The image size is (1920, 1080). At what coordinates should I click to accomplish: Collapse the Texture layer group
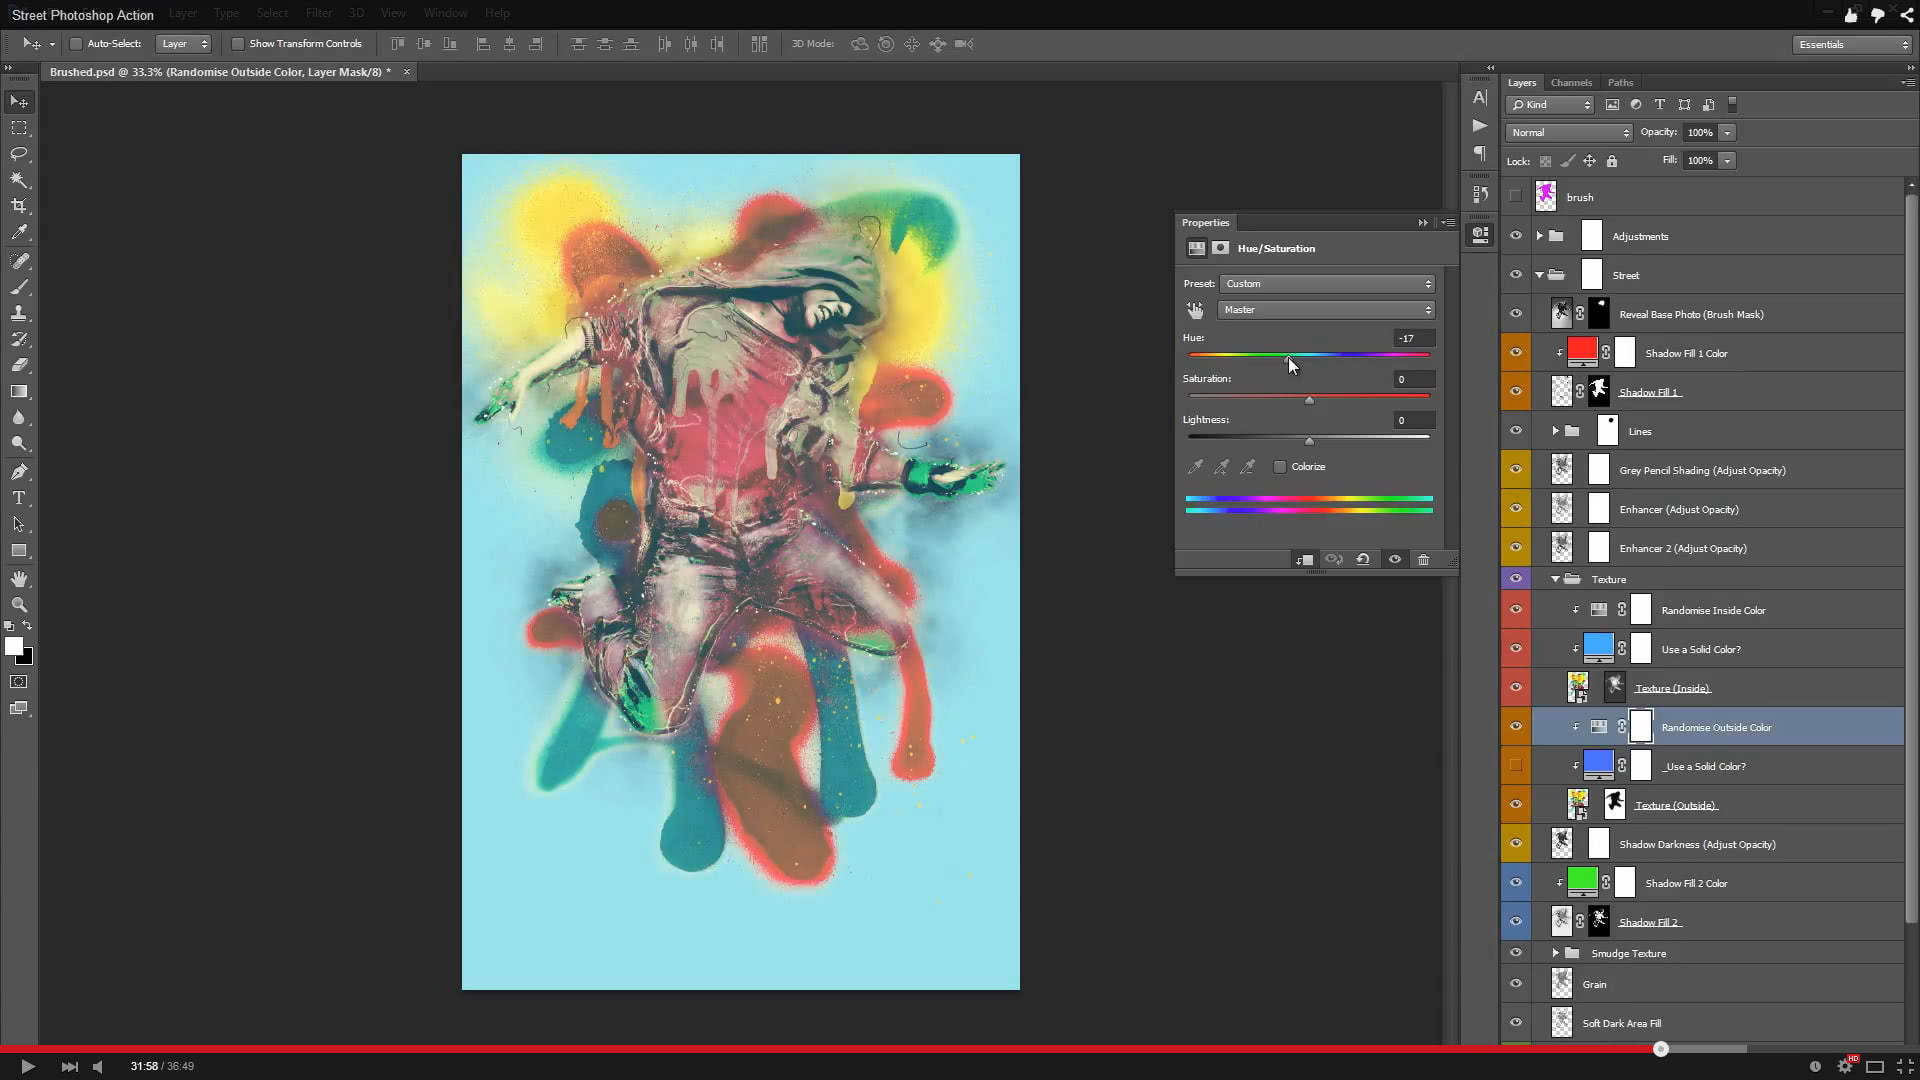pyautogui.click(x=1555, y=579)
